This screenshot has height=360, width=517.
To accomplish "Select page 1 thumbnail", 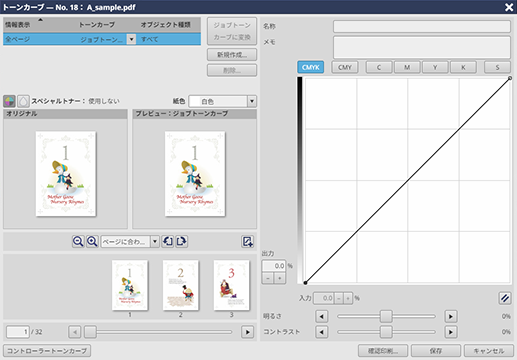I will tap(130, 285).
